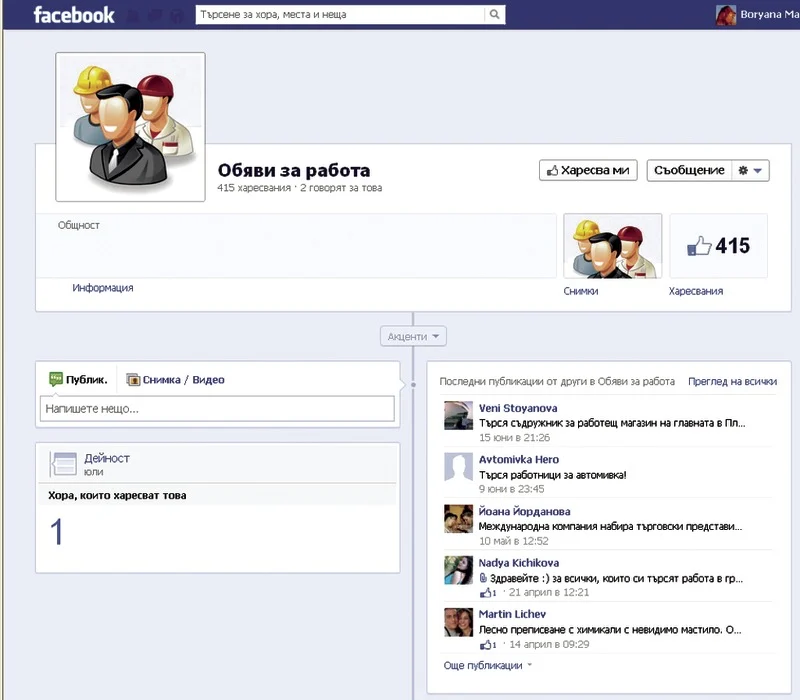Open Йоана Йорданова's profile name link
Viewport: 800px width, 700px height.
click(x=524, y=511)
